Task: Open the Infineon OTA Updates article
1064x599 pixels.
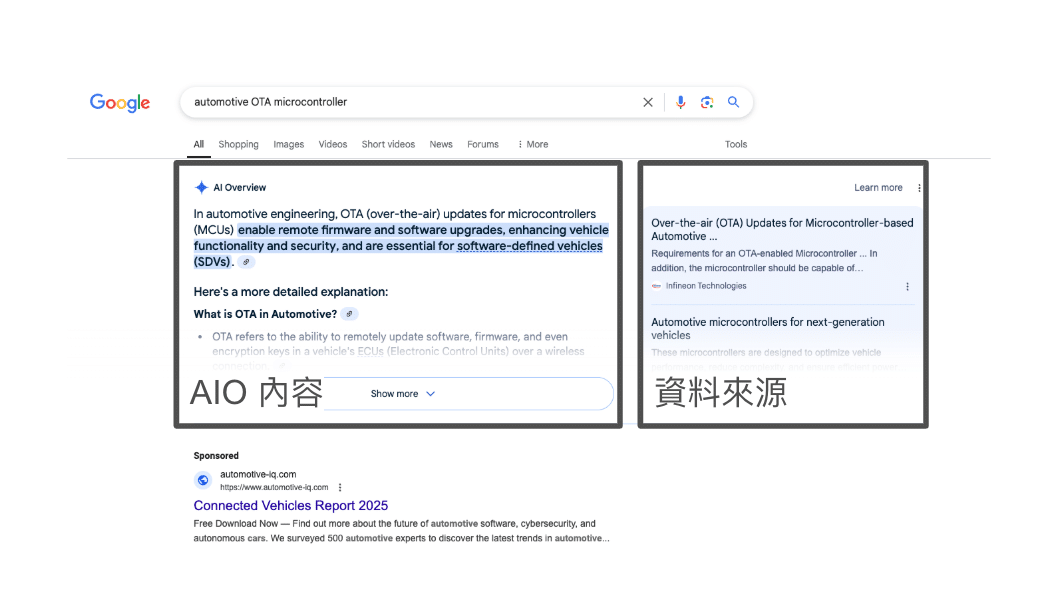Action: (782, 229)
